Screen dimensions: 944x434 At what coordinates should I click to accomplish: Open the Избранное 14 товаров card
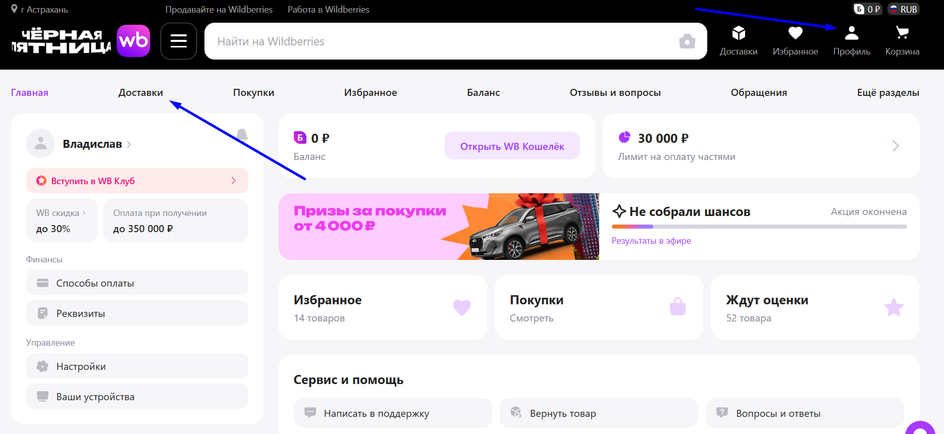pos(383,308)
